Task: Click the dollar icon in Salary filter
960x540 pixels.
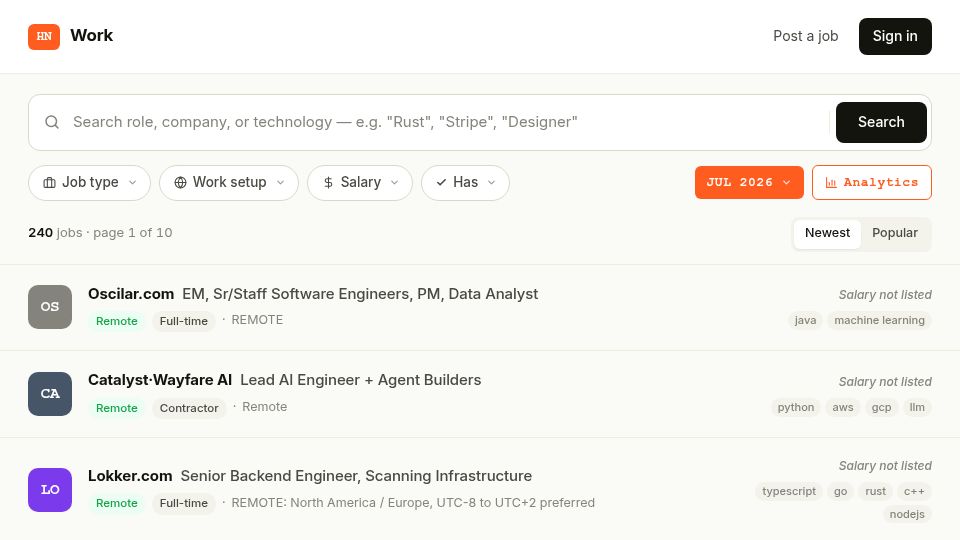Action: click(x=328, y=182)
